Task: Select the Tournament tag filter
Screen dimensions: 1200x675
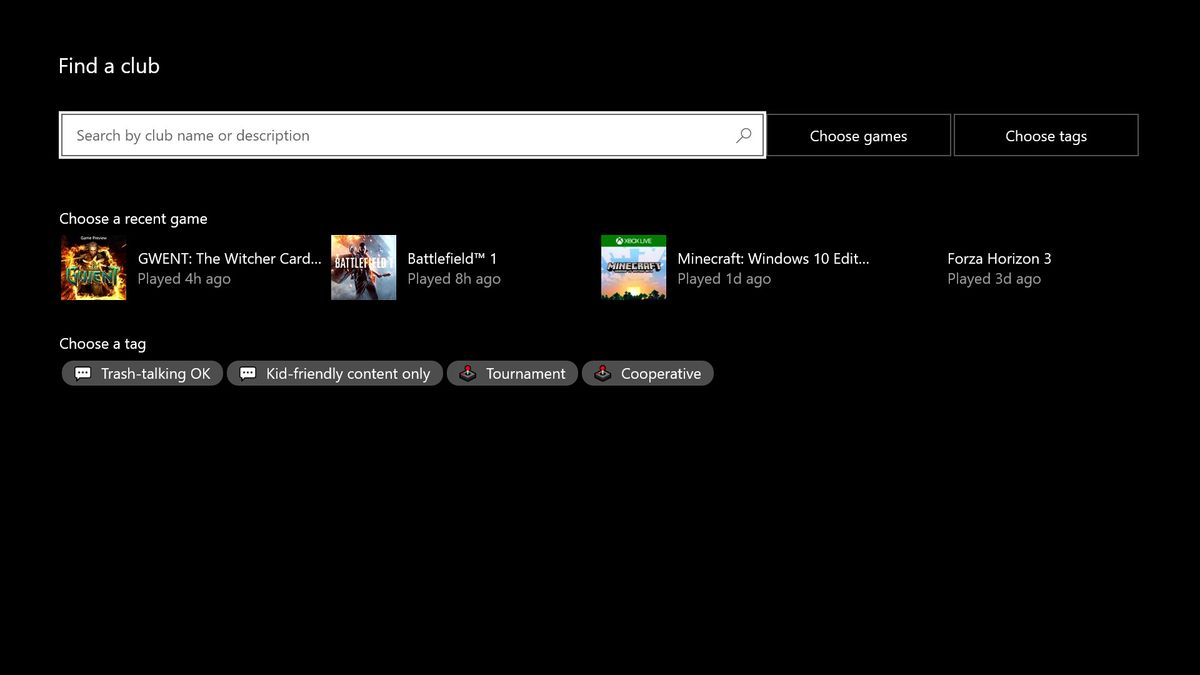Action: coord(512,373)
